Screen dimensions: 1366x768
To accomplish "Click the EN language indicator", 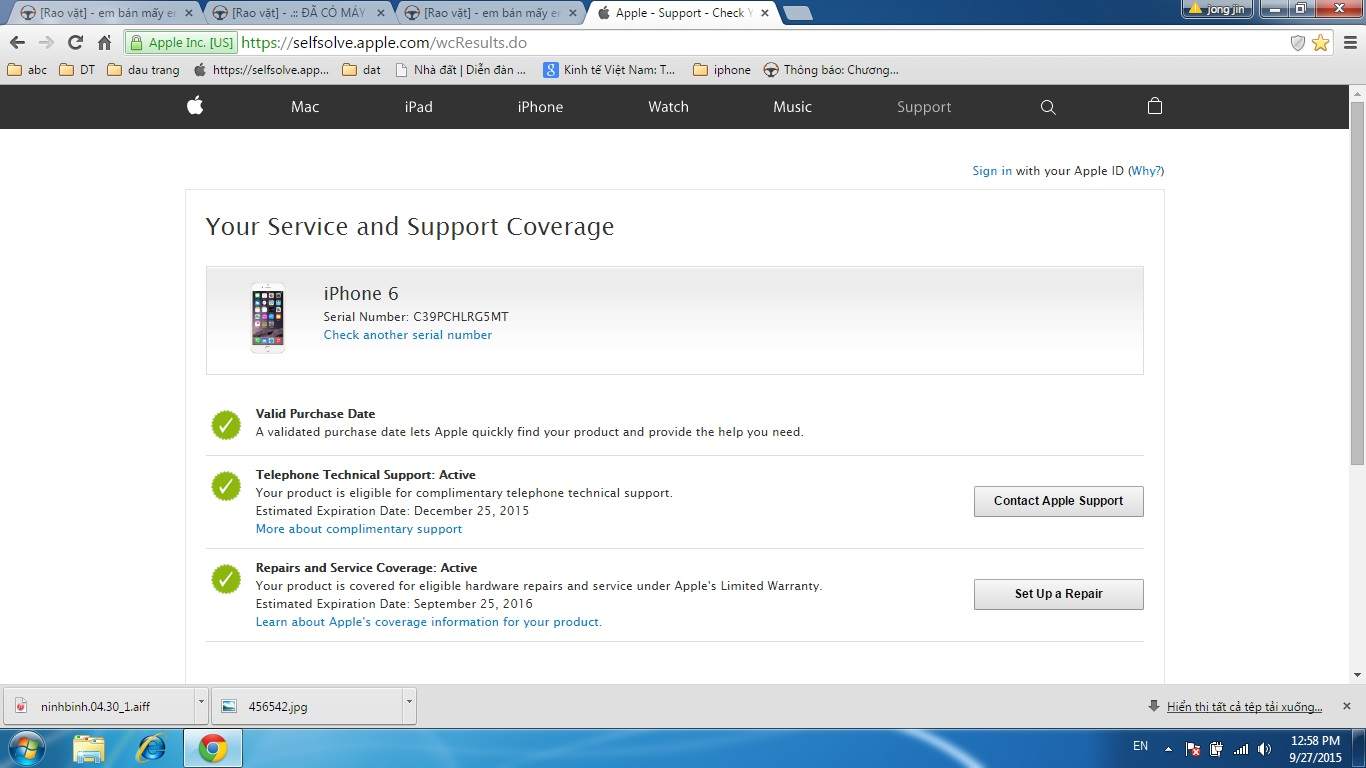I will pyautogui.click(x=1140, y=746).
